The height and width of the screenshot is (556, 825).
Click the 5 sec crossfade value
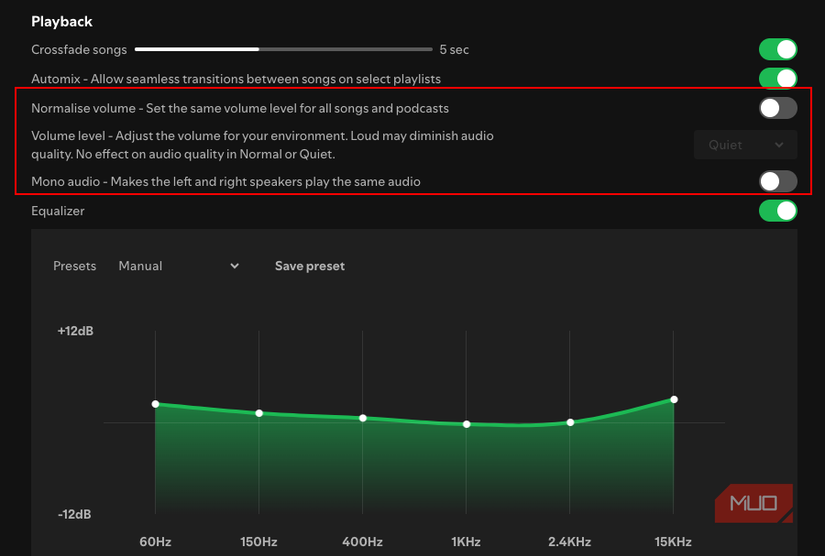(x=454, y=49)
